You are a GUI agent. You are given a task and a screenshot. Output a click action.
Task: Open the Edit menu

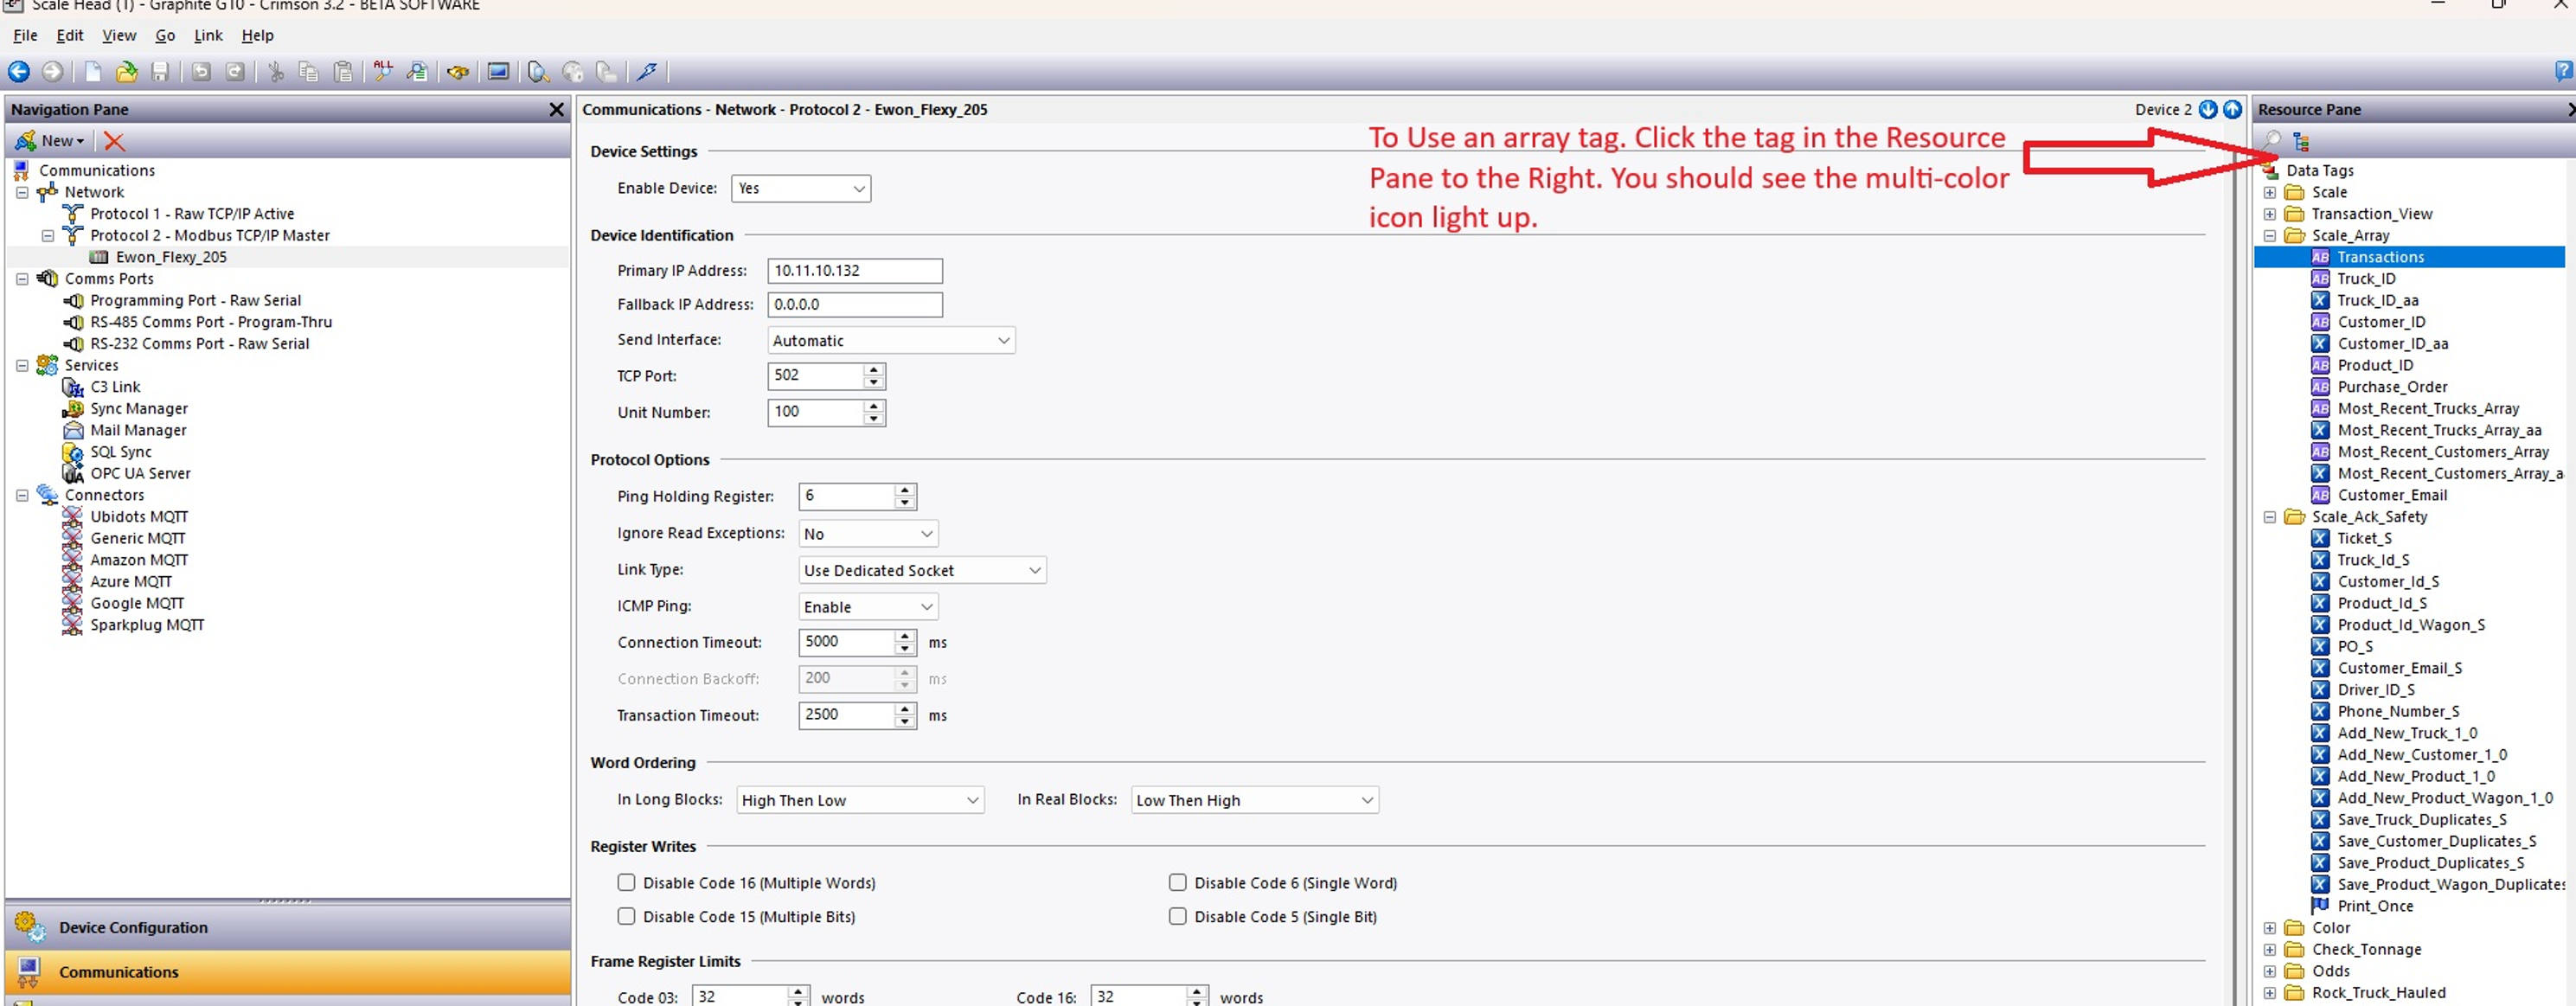[69, 35]
